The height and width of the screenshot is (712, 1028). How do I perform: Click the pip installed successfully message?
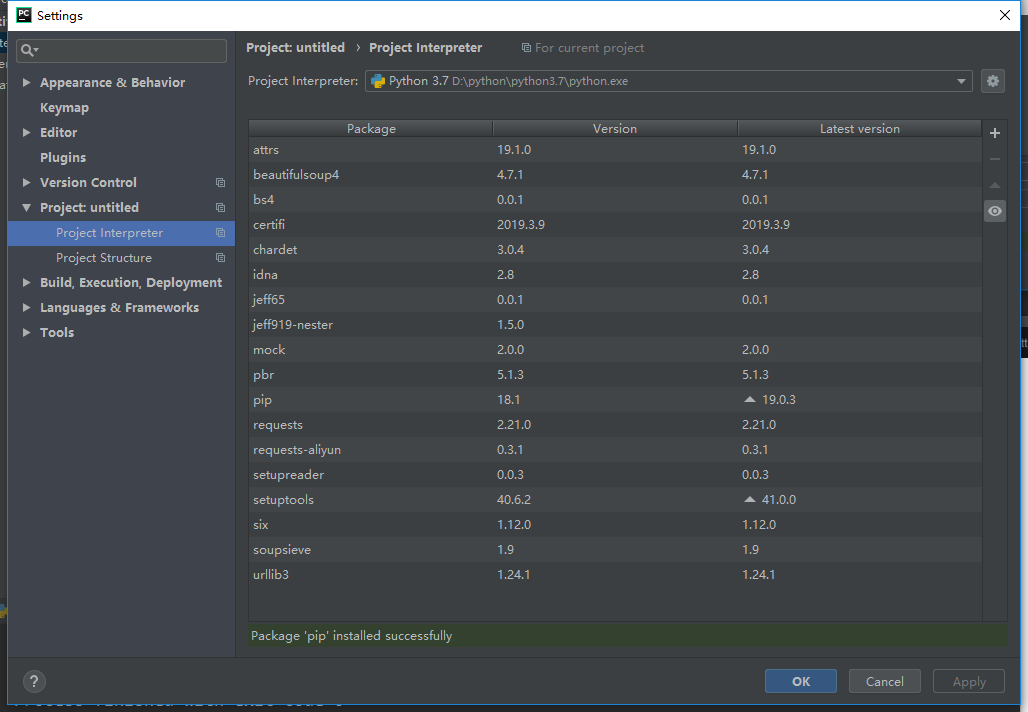[x=351, y=636]
